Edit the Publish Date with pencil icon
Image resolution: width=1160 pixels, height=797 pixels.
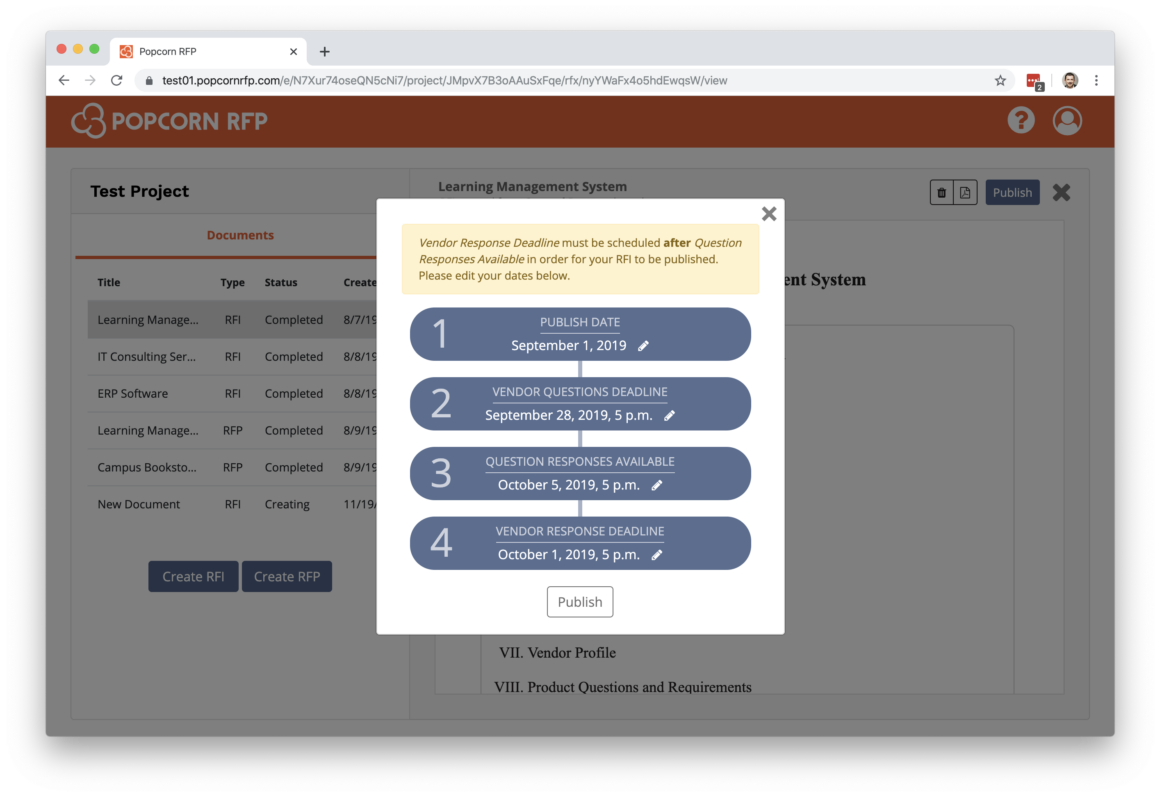(x=641, y=344)
